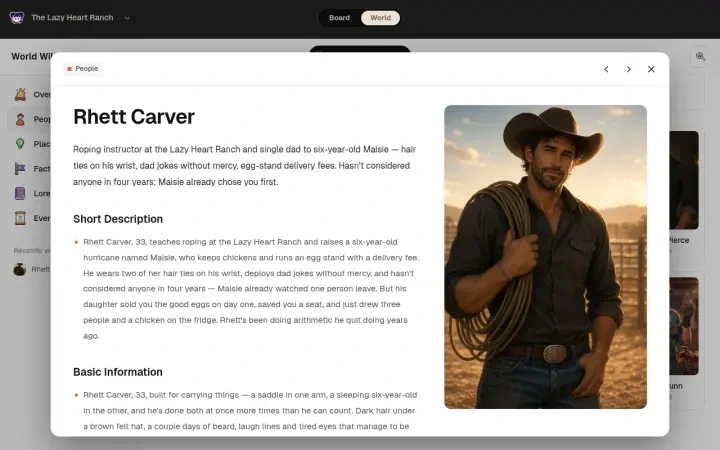The height and width of the screenshot is (450, 720).
Task: Click the World Wiki heading
Action: pyautogui.click(x=31, y=56)
